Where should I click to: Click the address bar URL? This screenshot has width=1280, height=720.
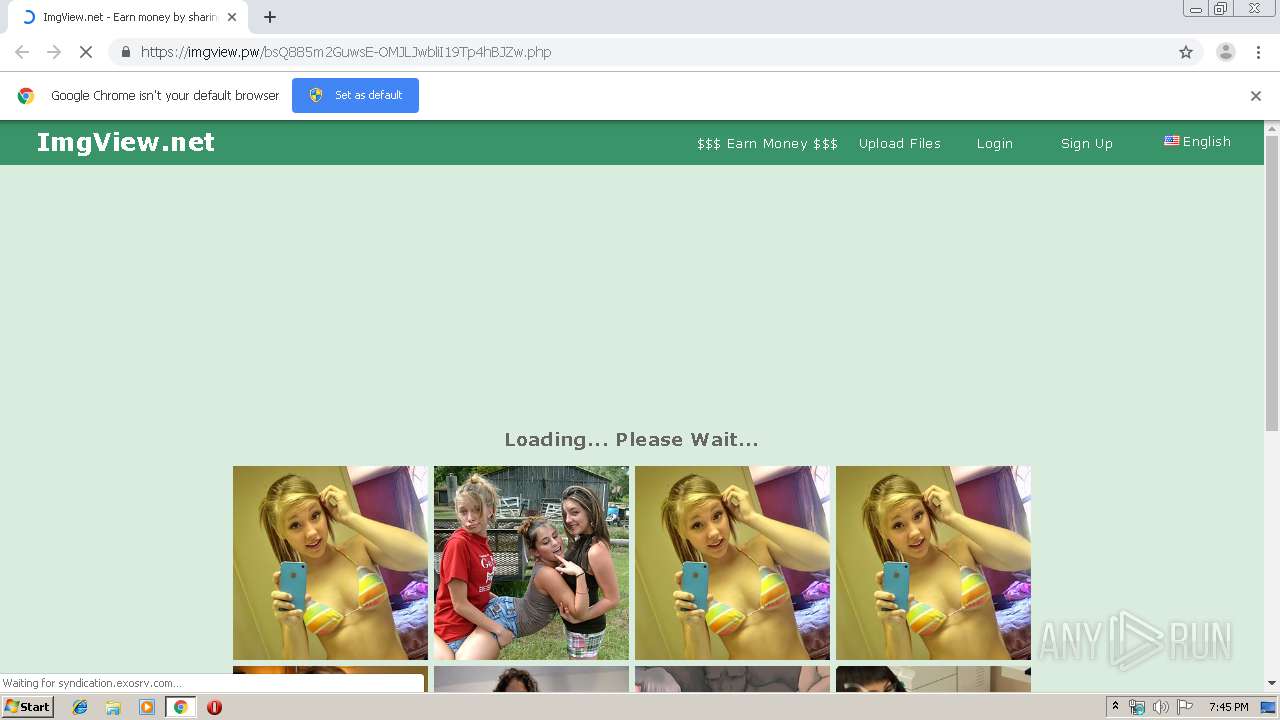coord(346,52)
